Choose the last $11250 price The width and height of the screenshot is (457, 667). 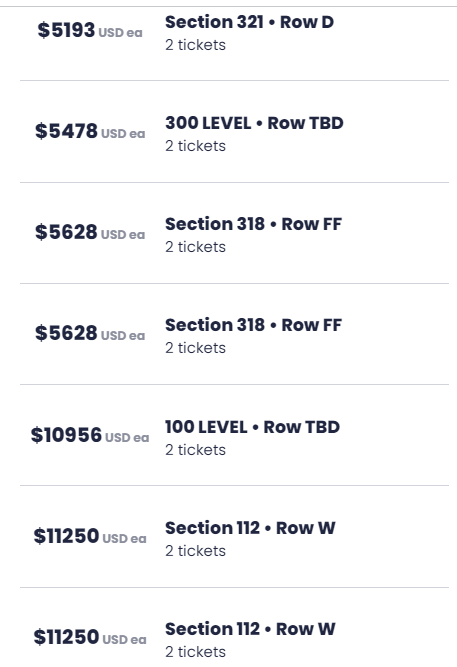point(66,637)
